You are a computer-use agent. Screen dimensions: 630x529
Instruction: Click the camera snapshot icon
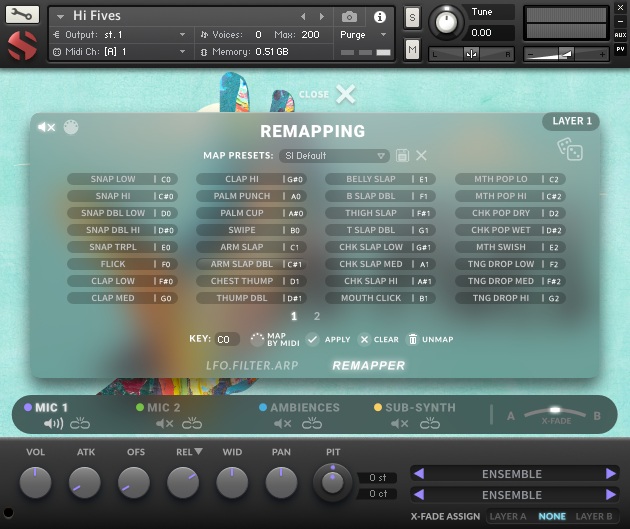[349, 17]
